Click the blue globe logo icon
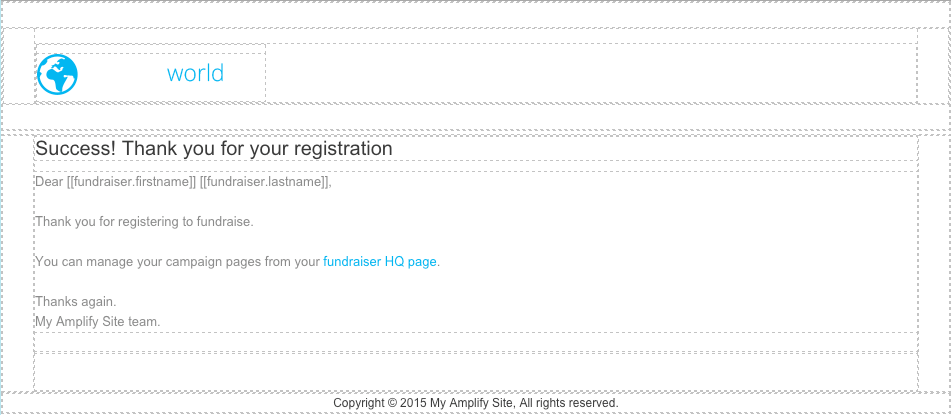952x415 pixels. [58, 75]
